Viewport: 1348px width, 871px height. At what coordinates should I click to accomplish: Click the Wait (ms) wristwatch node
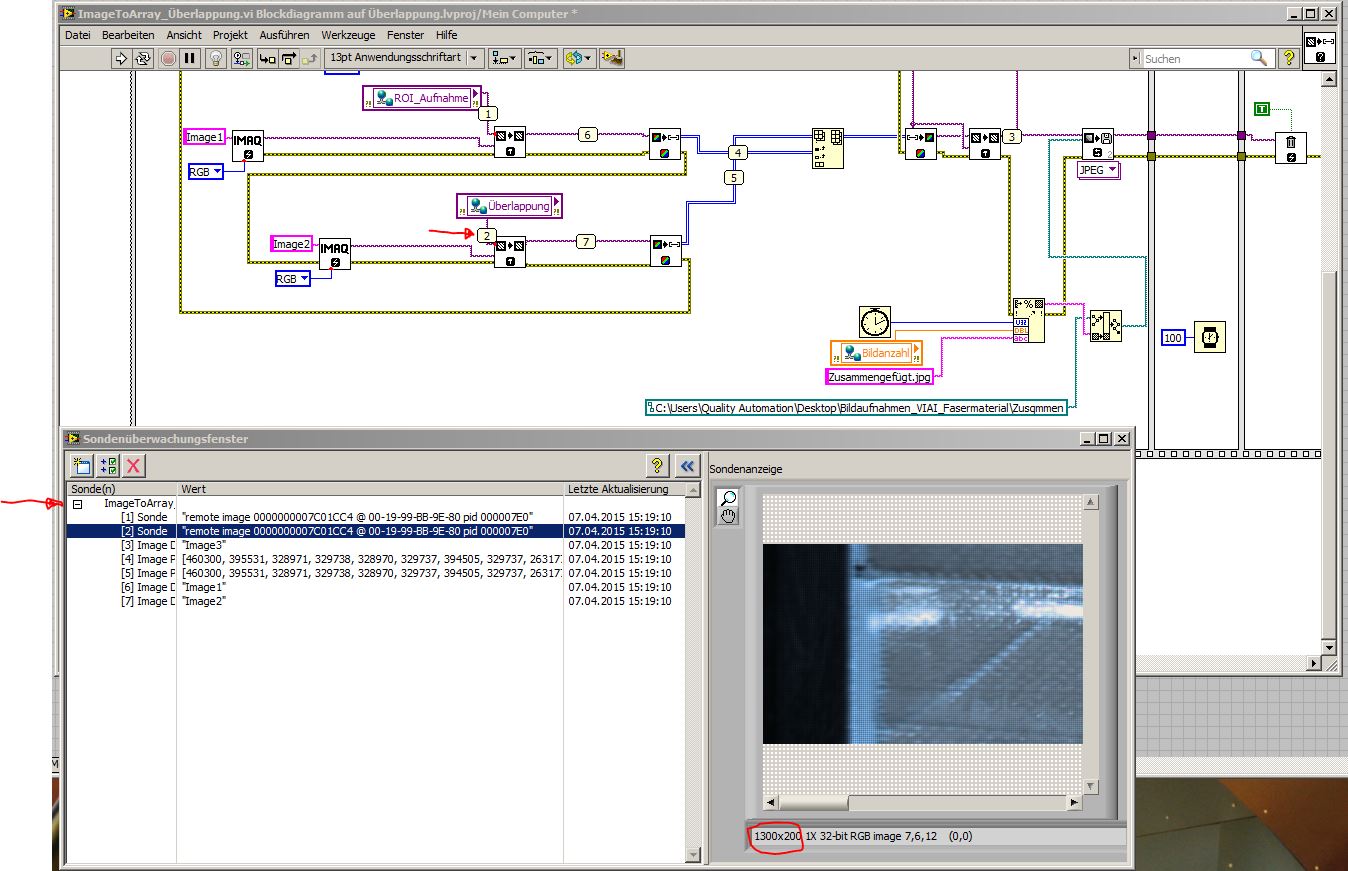(x=1210, y=337)
